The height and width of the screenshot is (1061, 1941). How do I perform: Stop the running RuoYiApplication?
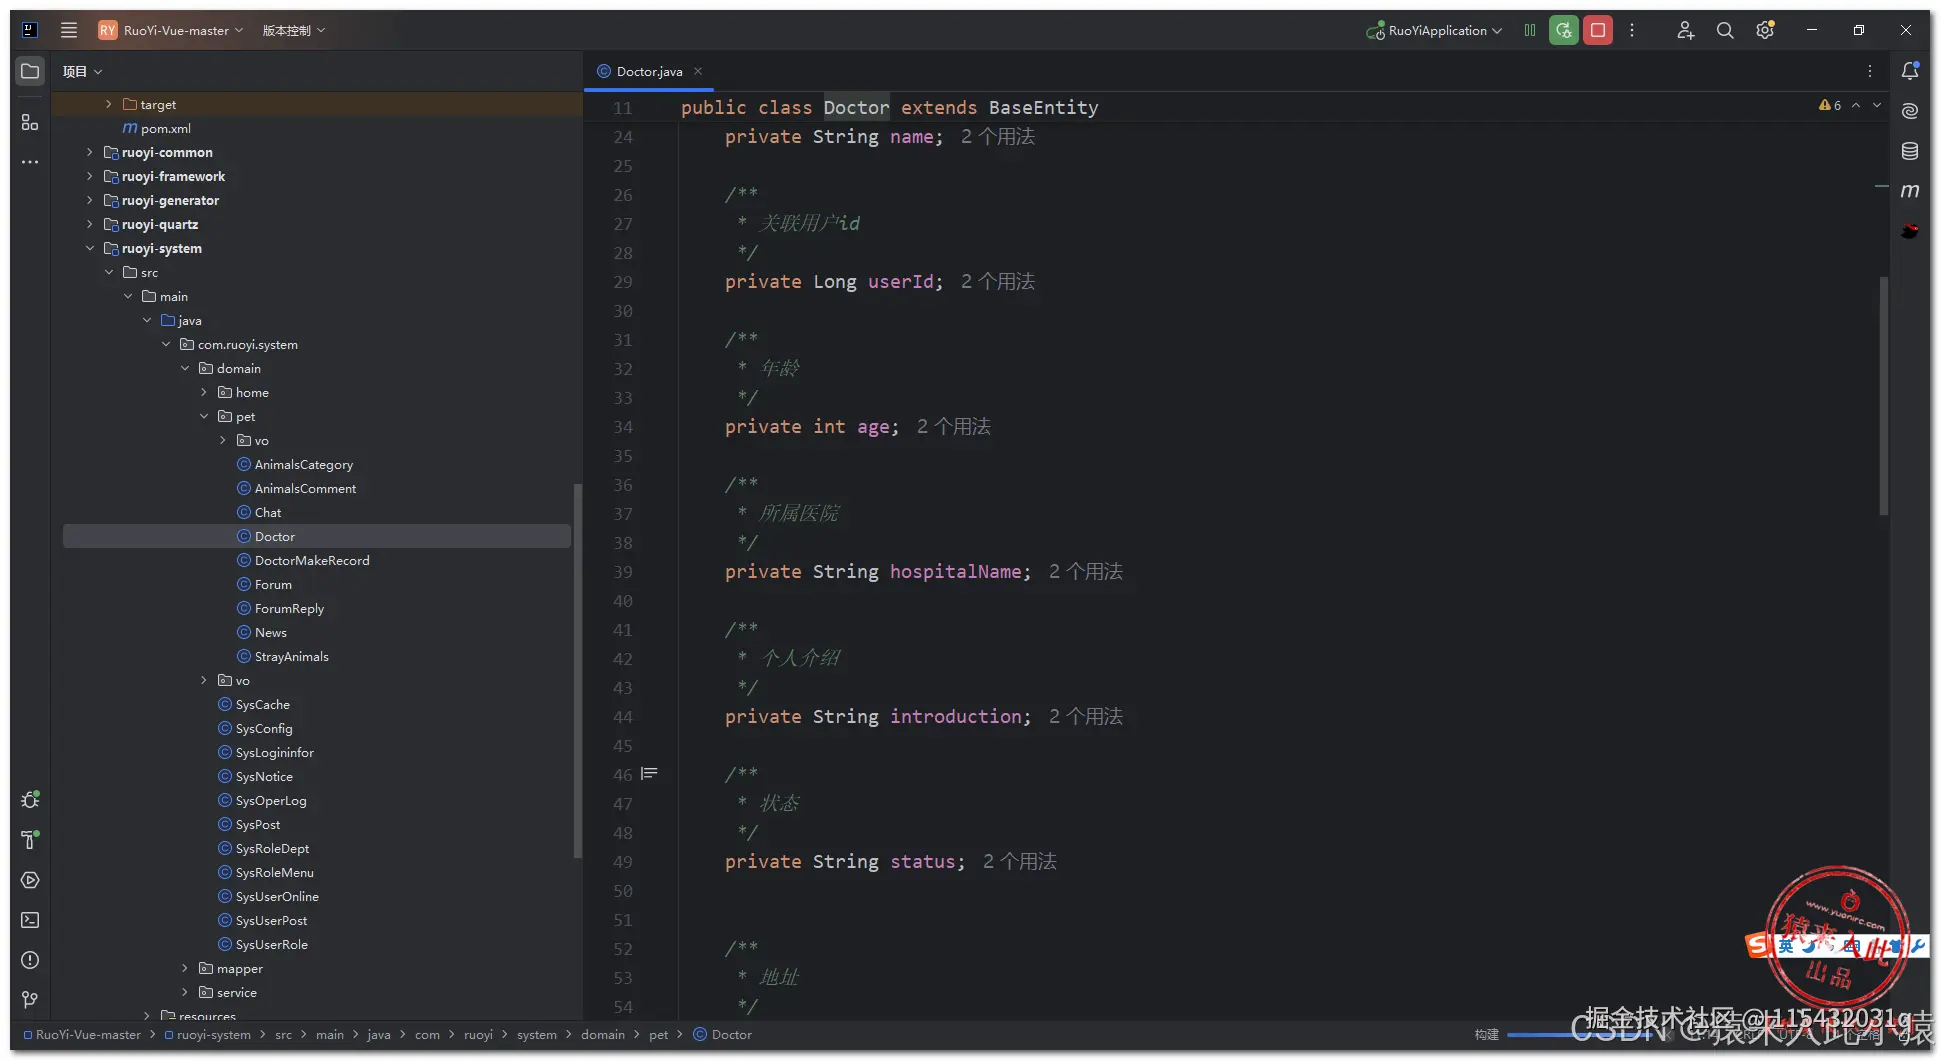click(x=1598, y=30)
